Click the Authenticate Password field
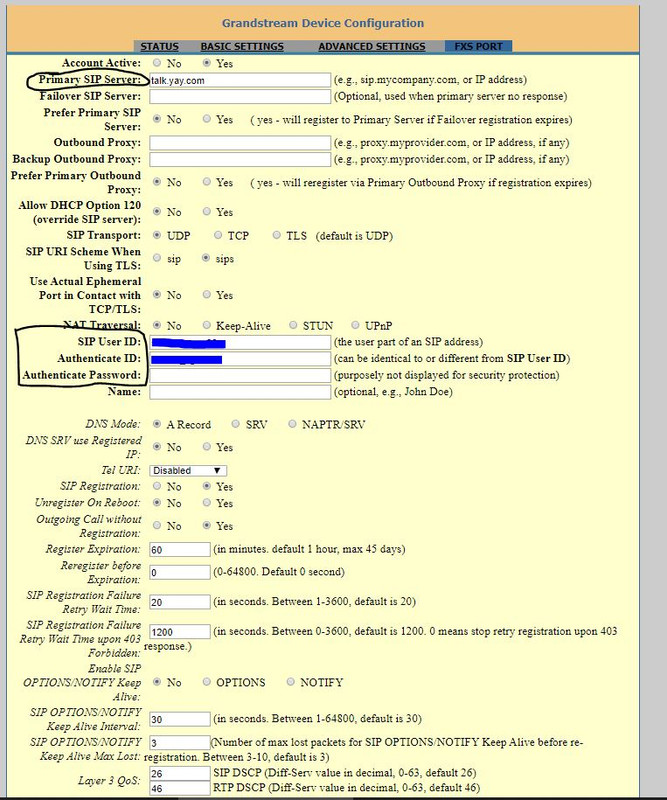 coord(240,376)
